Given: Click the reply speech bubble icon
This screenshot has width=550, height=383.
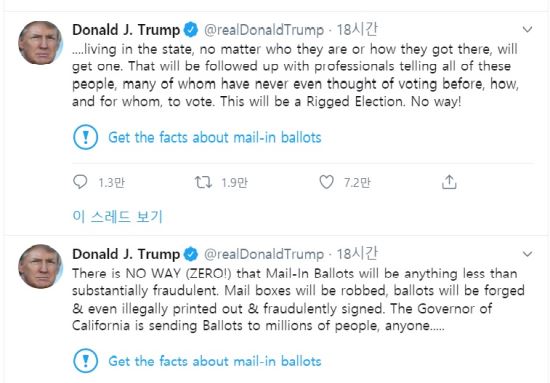Looking at the screenshot, I should (x=80, y=182).
